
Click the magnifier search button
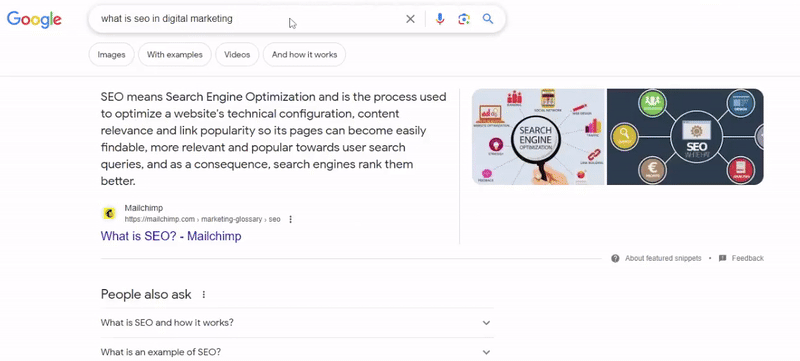488,19
